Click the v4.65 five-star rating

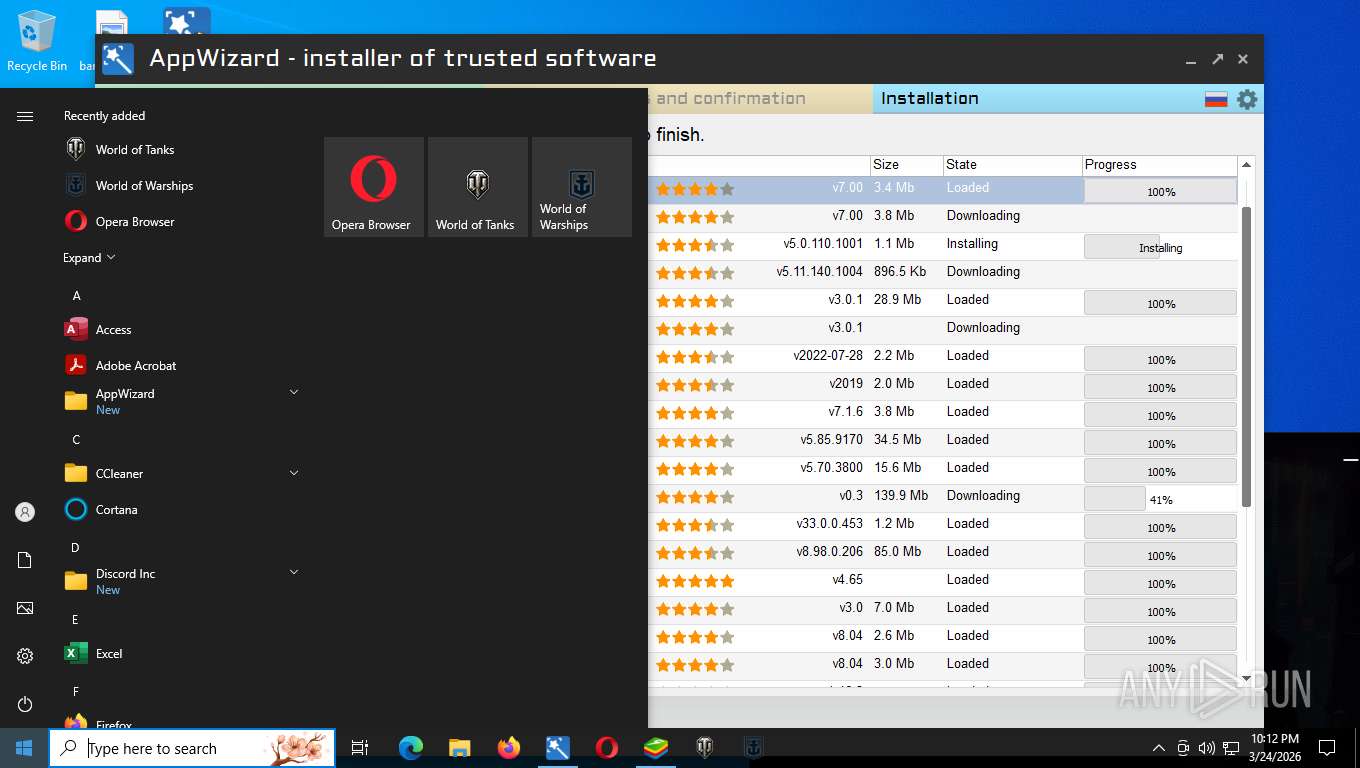coord(695,580)
